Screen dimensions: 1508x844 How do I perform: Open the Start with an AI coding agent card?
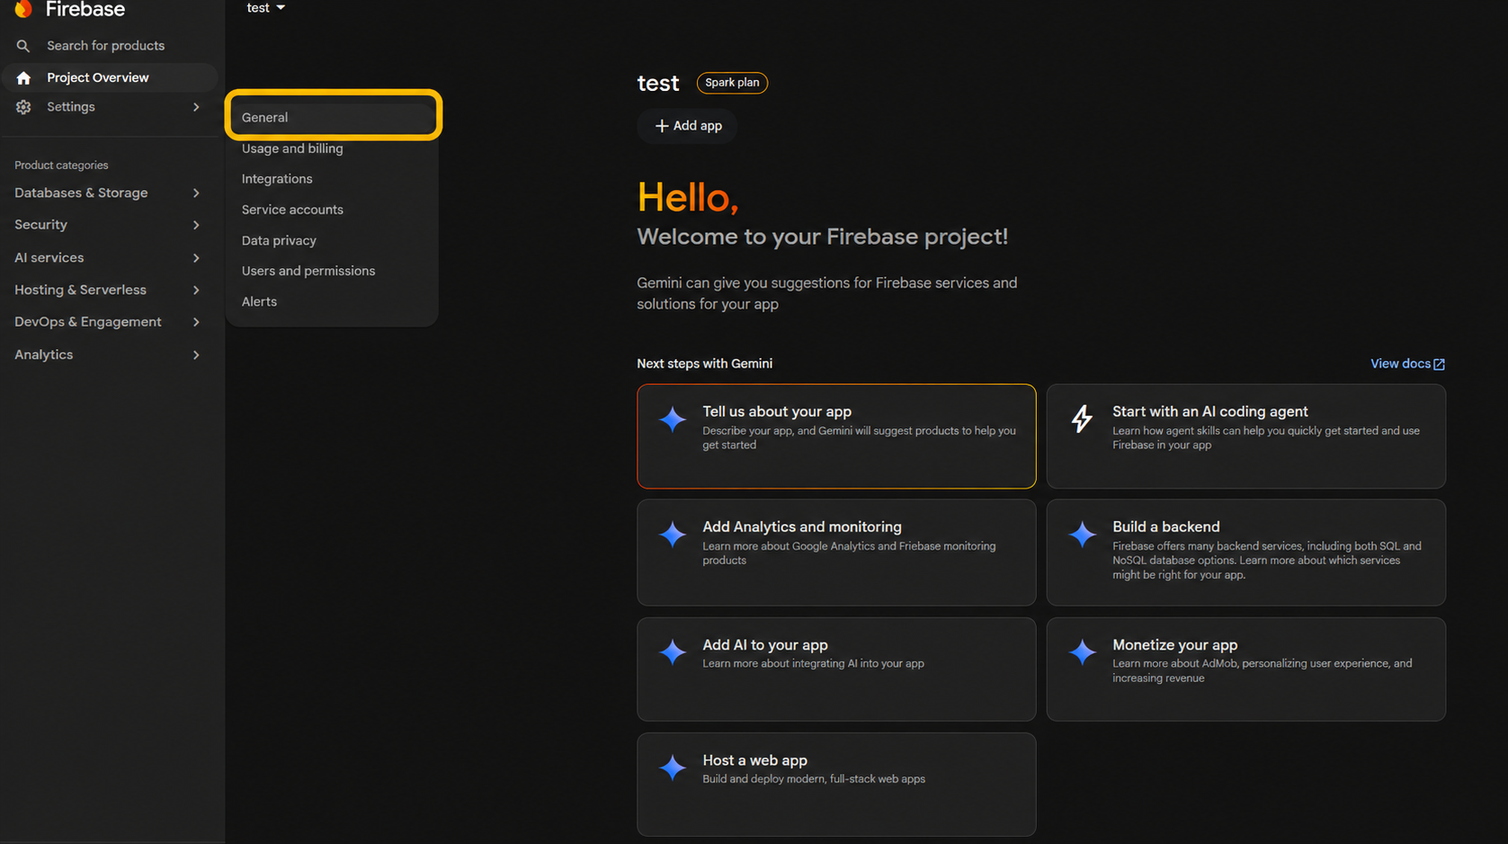[x=1246, y=436]
